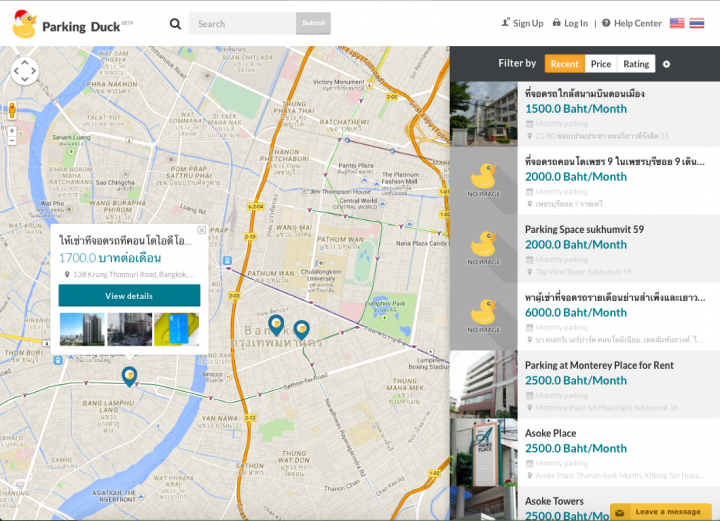
Task: Click the Victory Monument map label
Action: click(x=339, y=82)
